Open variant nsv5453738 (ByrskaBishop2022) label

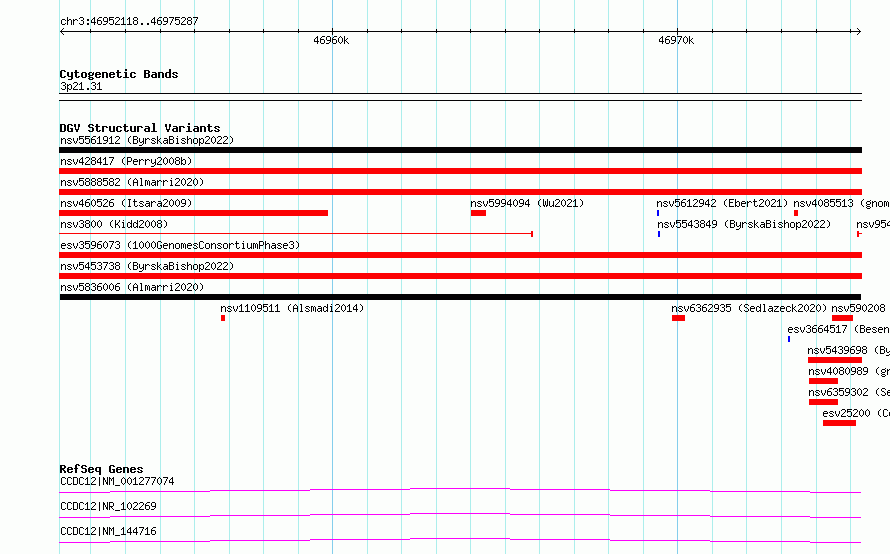pyautogui.click(x=147, y=266)
